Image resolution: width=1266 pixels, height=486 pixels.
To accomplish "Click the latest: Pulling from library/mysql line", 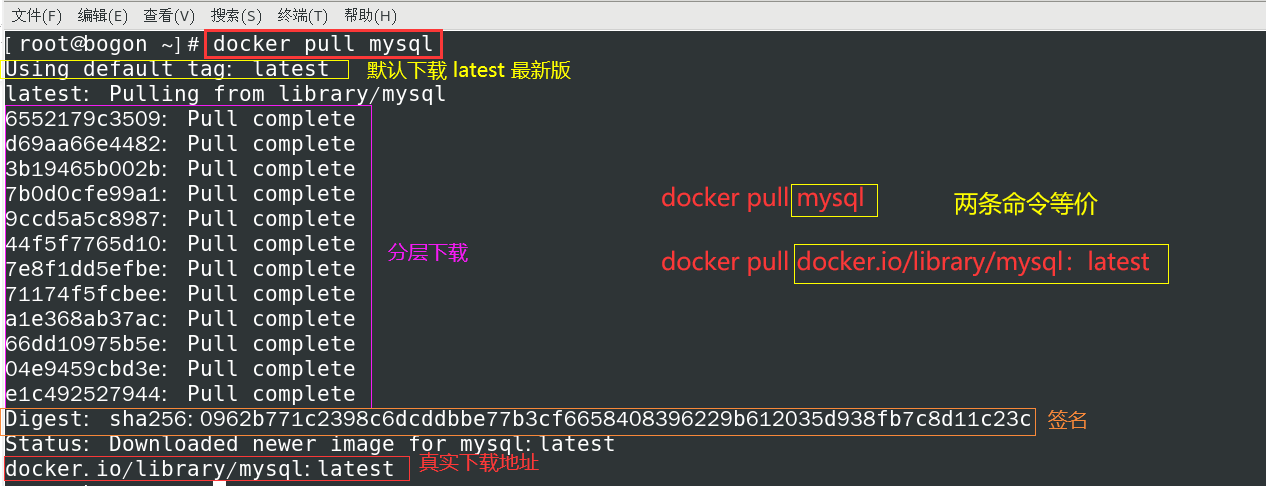I will point(226,94).
